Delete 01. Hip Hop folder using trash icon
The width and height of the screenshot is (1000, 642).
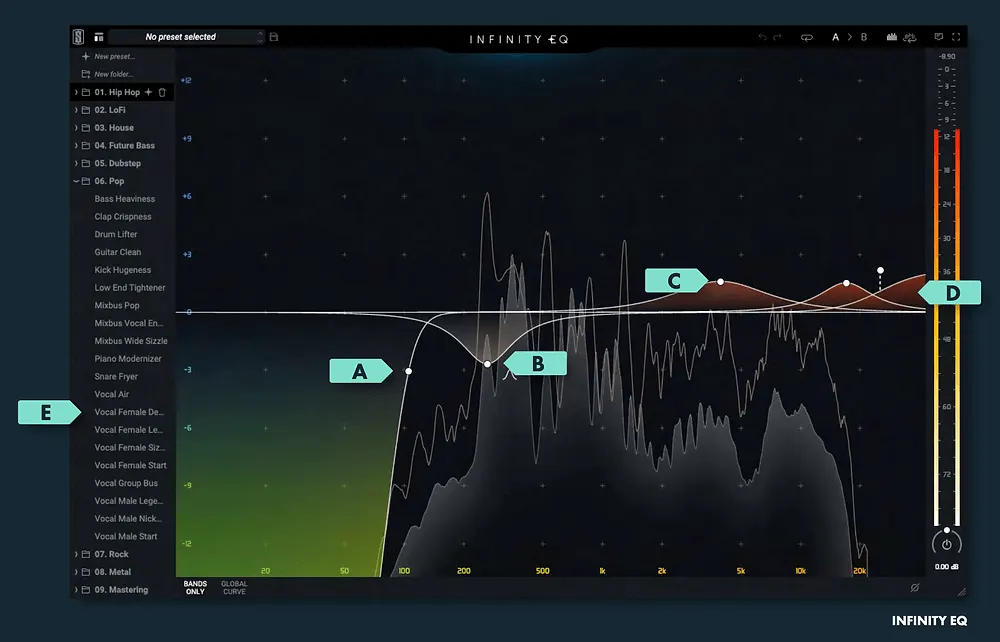(x=162, y=92)
